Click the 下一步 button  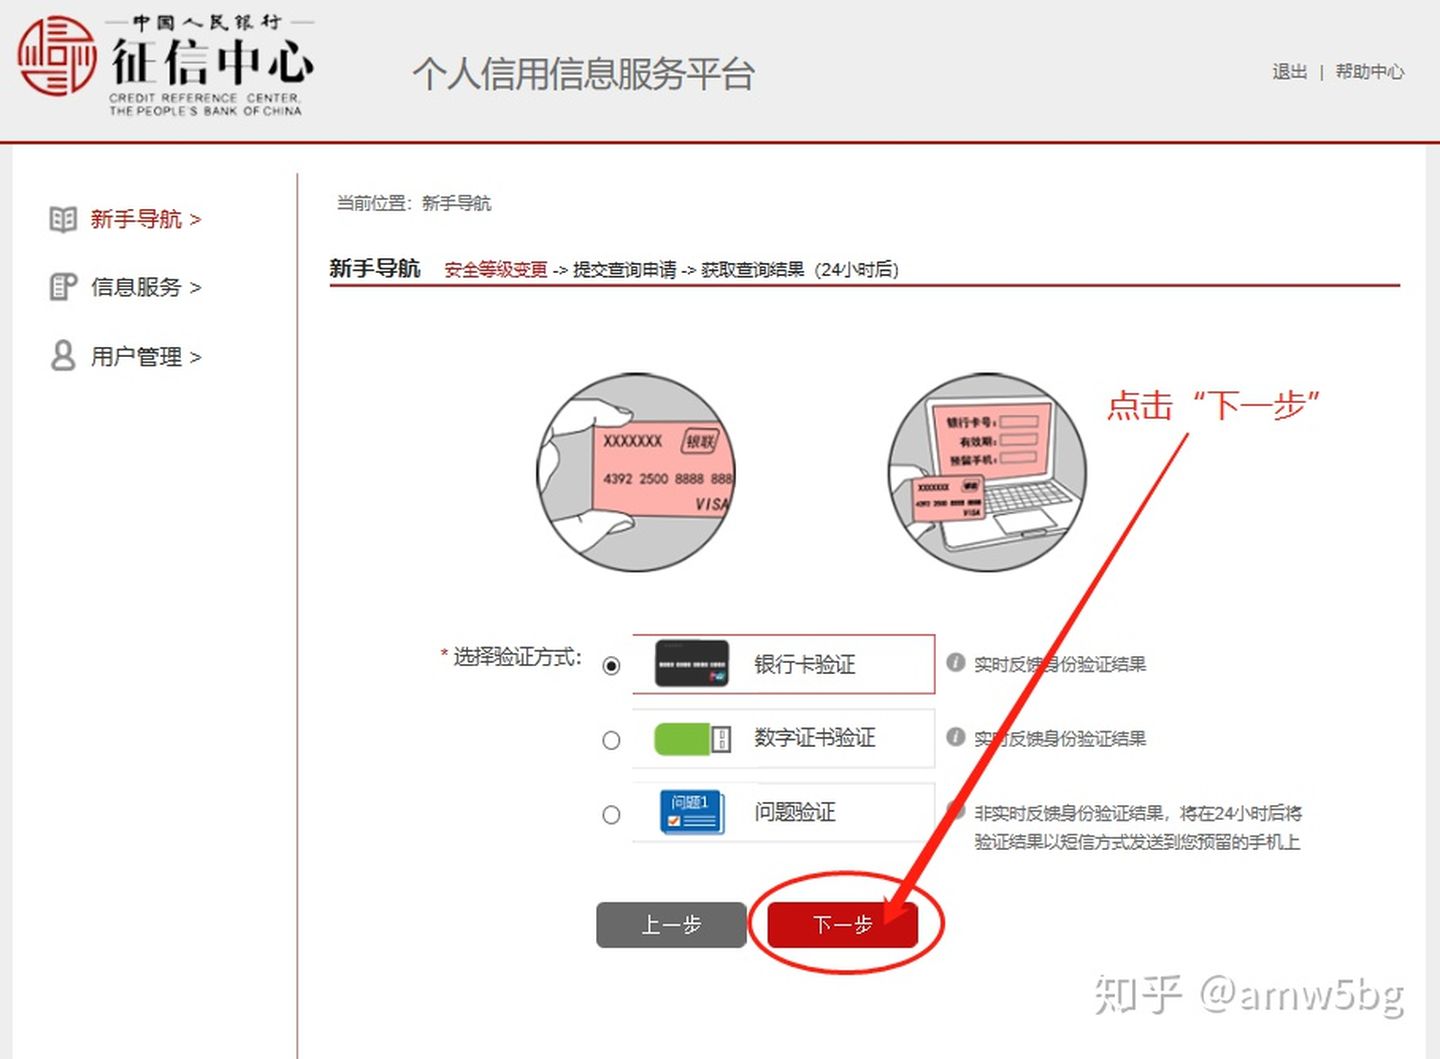(843, 925)
